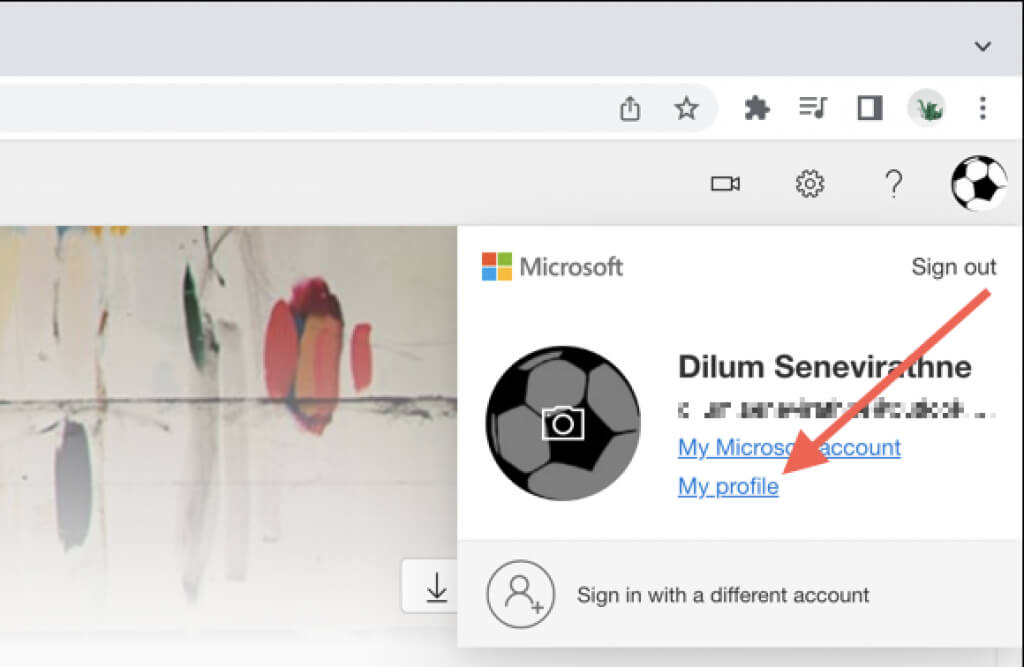Collapse the soccer ball account menu

[x=978, y=184]
